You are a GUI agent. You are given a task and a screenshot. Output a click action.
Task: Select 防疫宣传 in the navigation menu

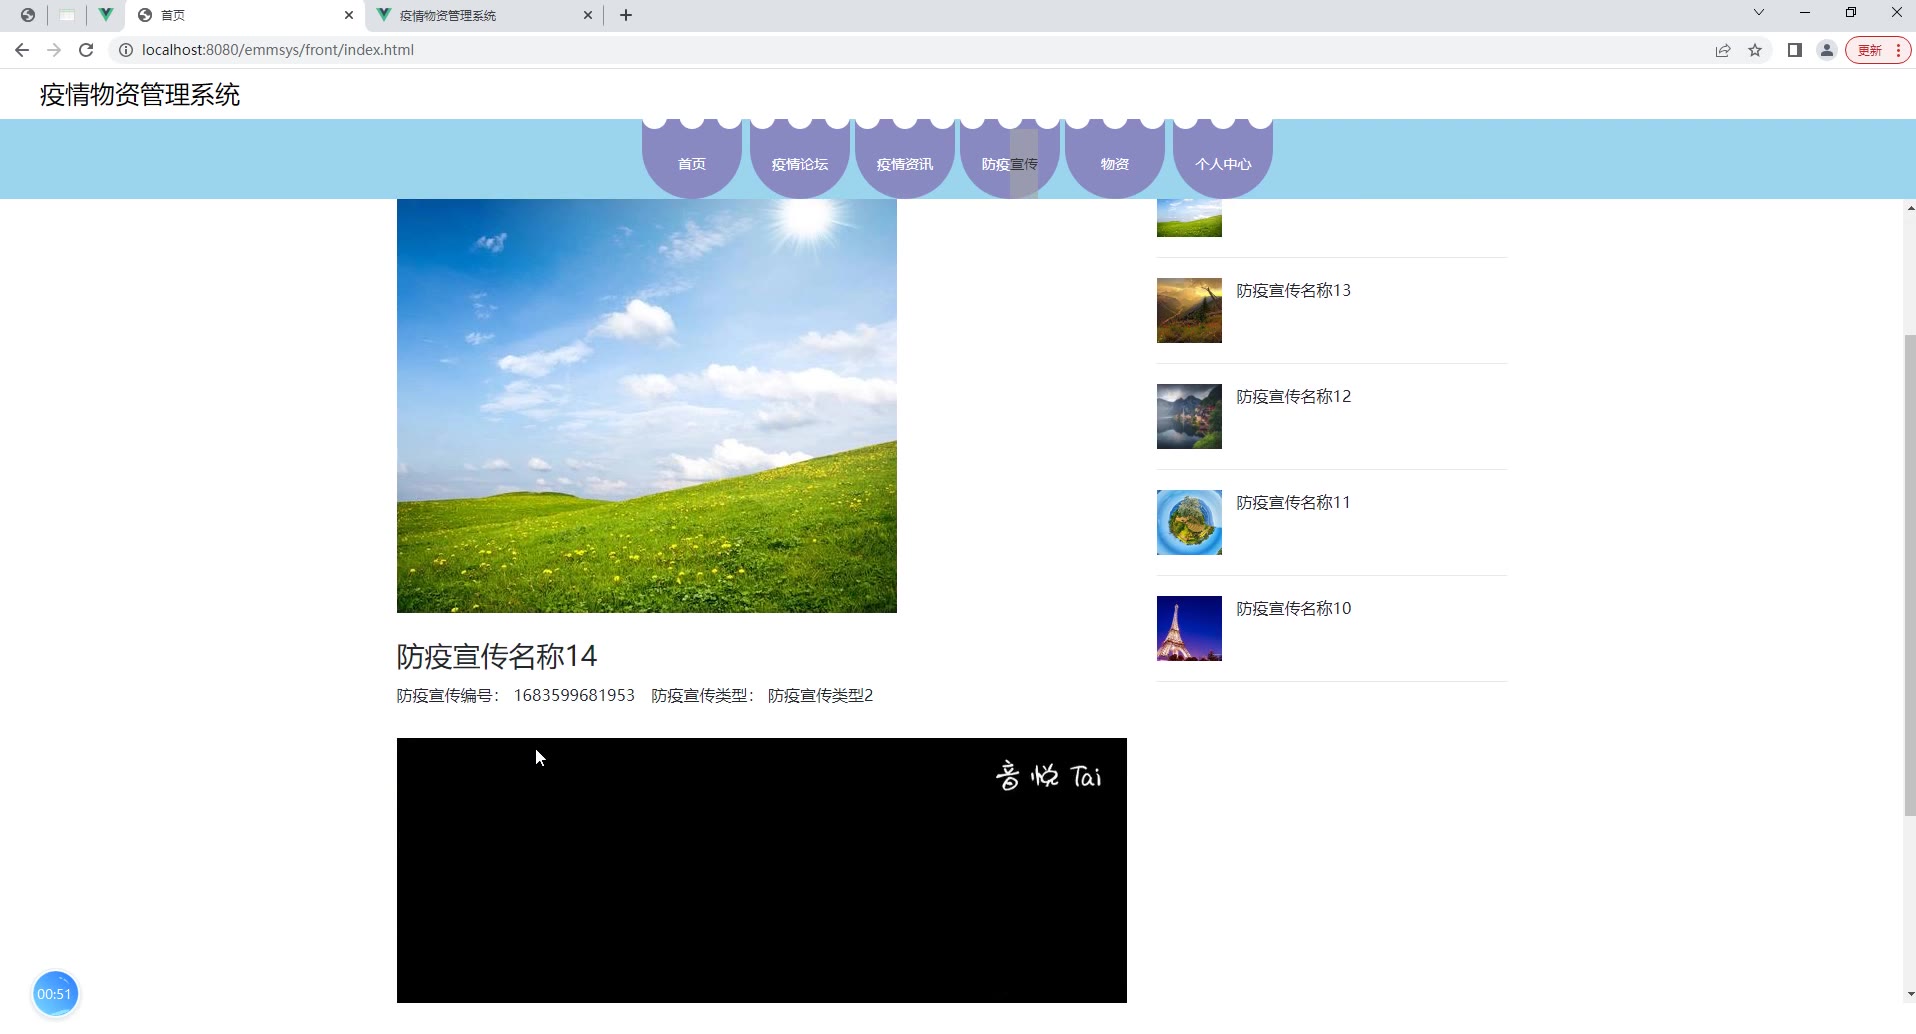pyautogui.click(x=1010, y=160)
